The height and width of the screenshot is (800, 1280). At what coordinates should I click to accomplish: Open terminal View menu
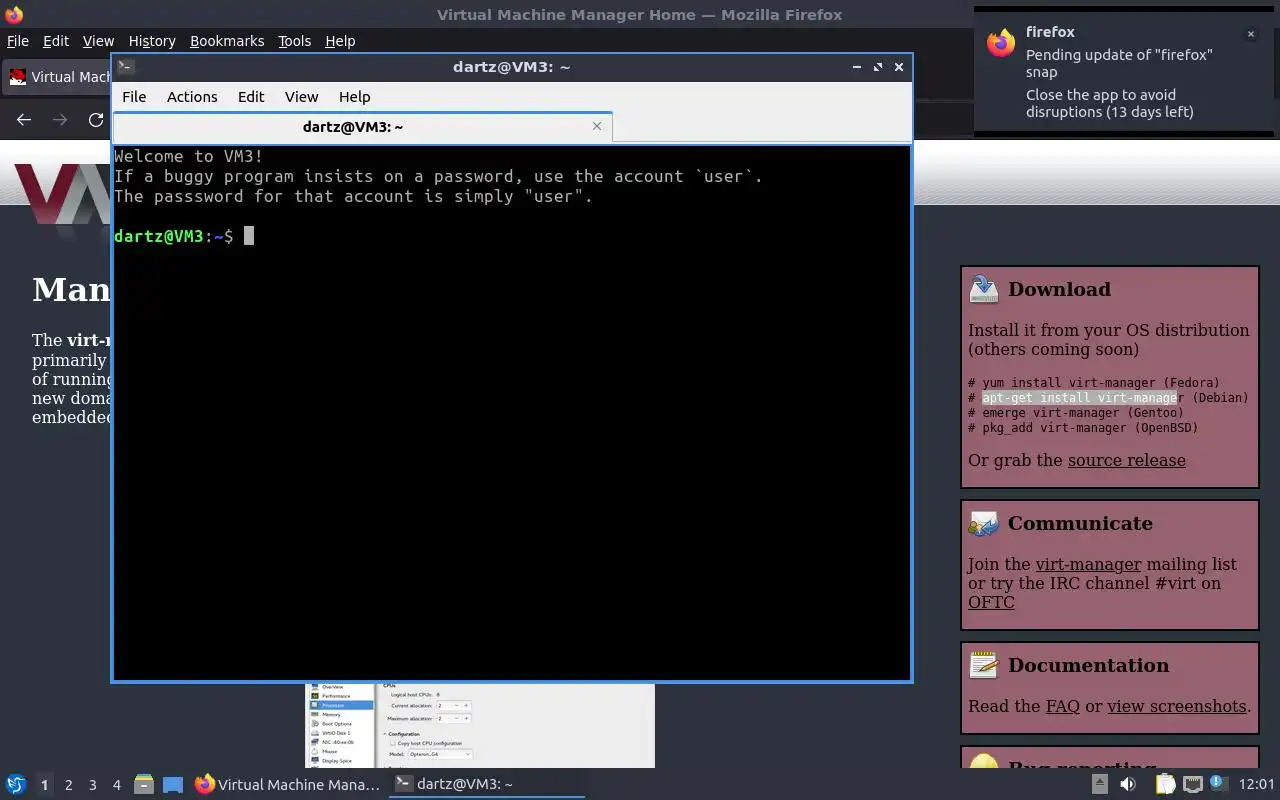tap(301, 97)
